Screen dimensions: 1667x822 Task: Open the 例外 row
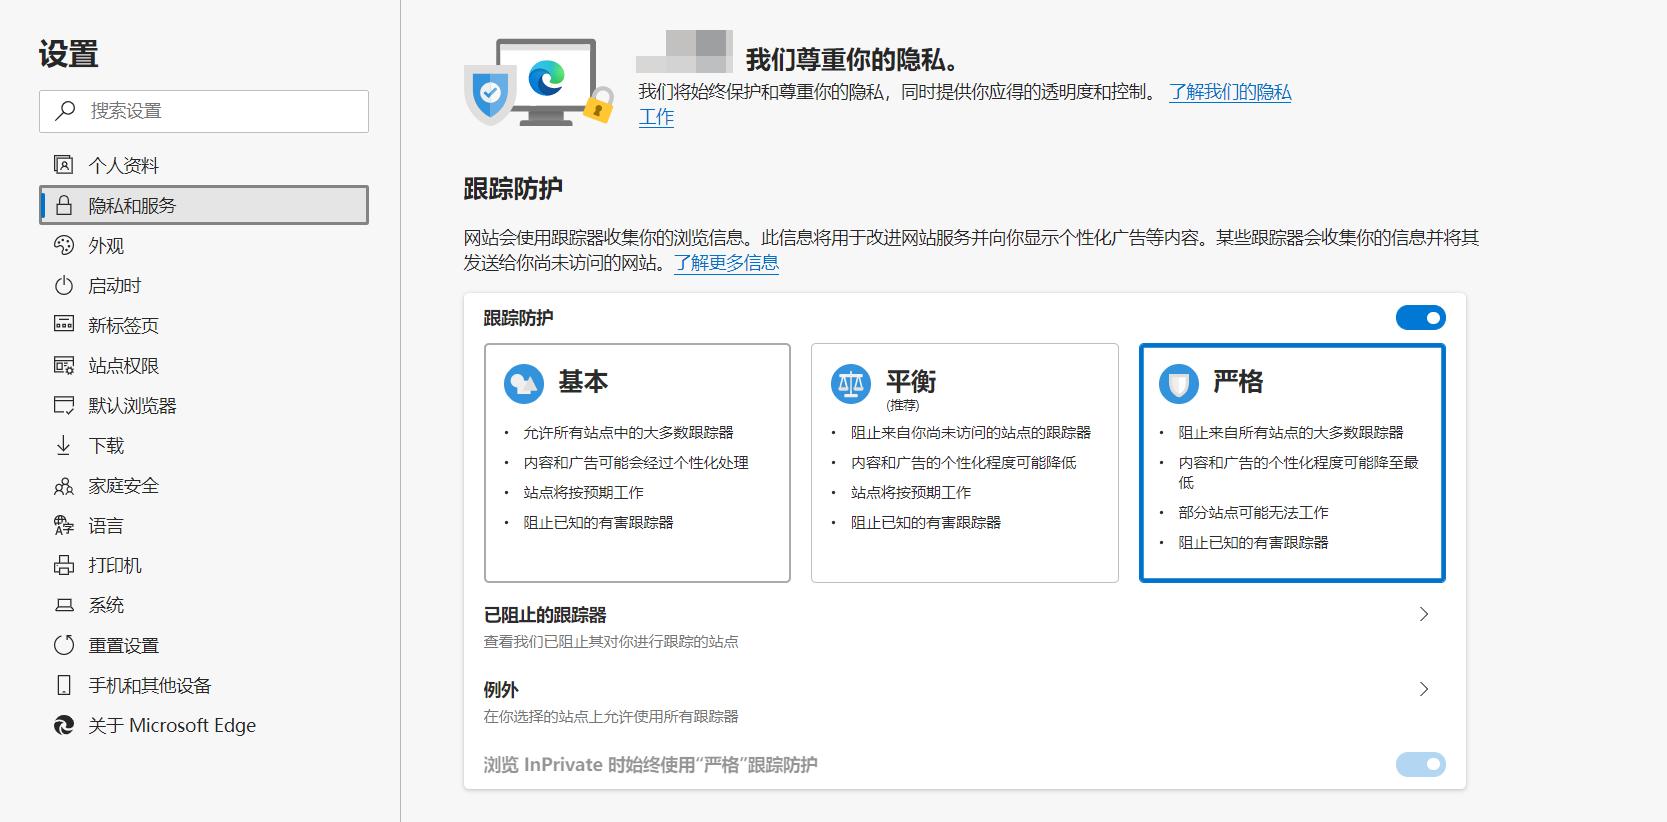tap(964, 702)
